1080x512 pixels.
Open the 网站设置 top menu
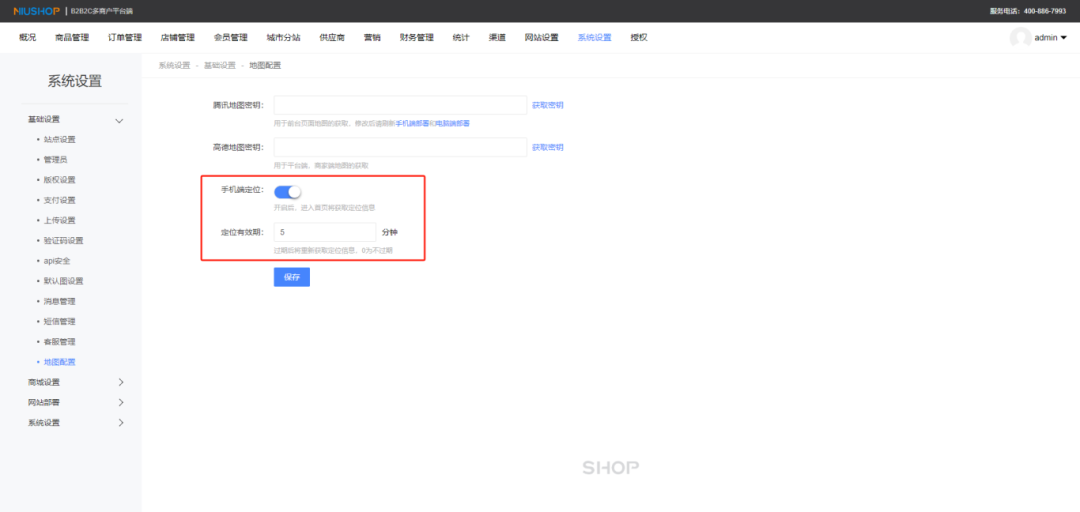pos(541,38)
